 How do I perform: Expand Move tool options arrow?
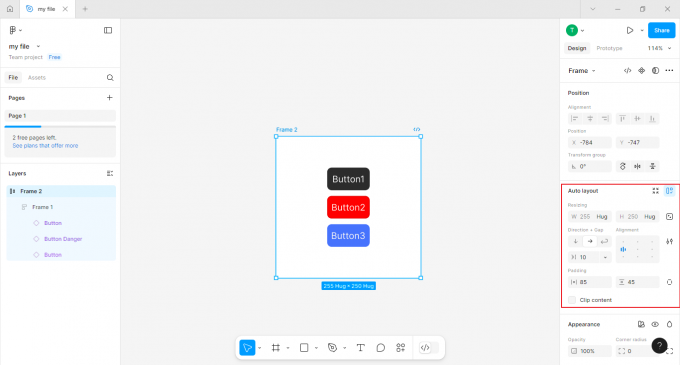click(x=259, y=348)
